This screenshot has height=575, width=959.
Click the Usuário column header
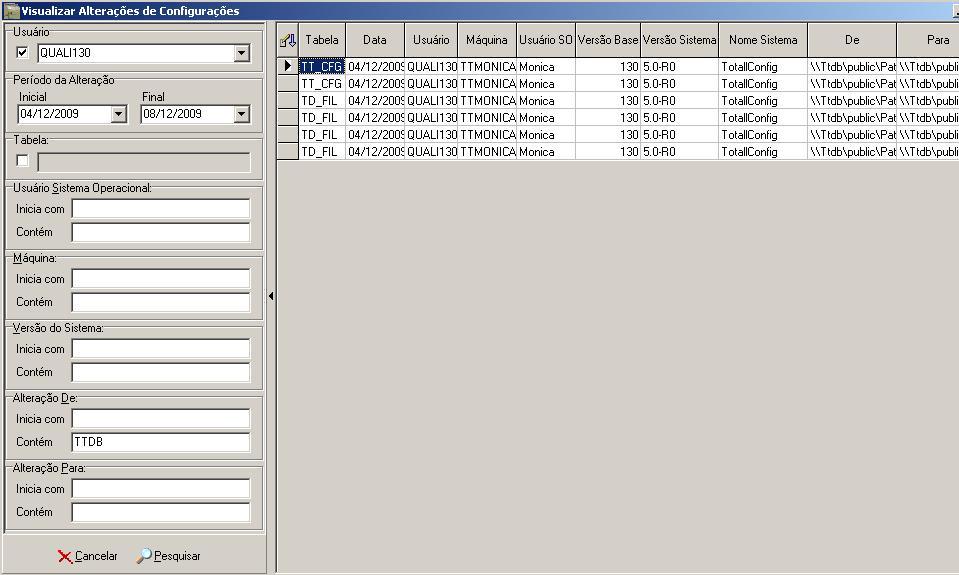431,40
